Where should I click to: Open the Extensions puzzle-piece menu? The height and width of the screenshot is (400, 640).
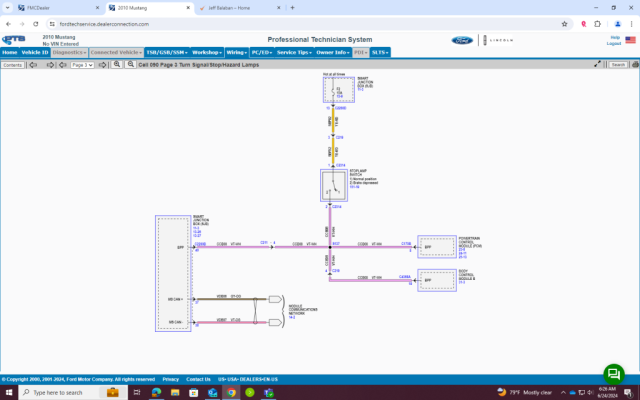coord(598,24)
